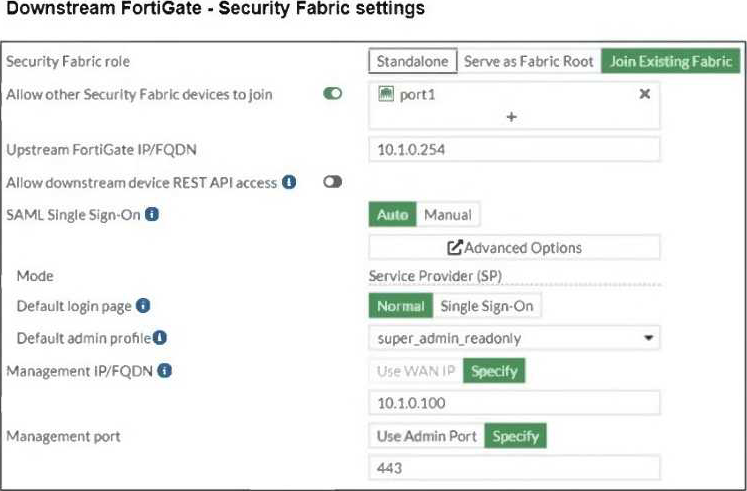Click info icon beside Default login page
This screenshot has width=747, height=491.
143,306
